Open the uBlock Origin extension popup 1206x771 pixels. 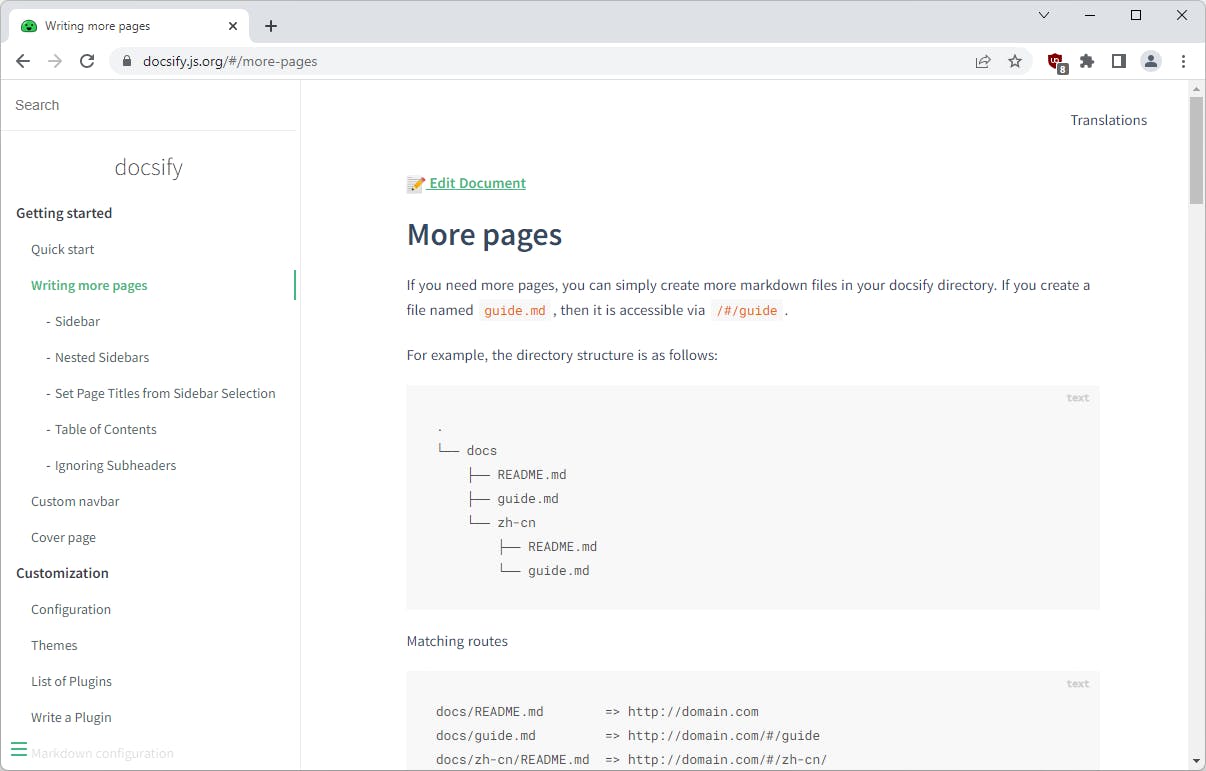1056,61
